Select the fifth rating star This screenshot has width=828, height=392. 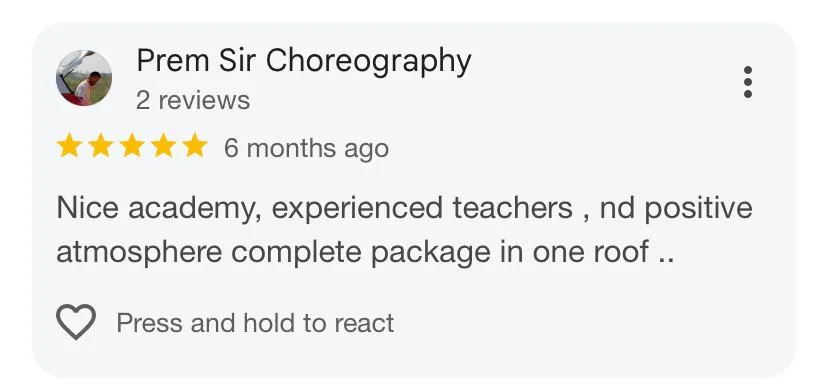pos(195,146)
